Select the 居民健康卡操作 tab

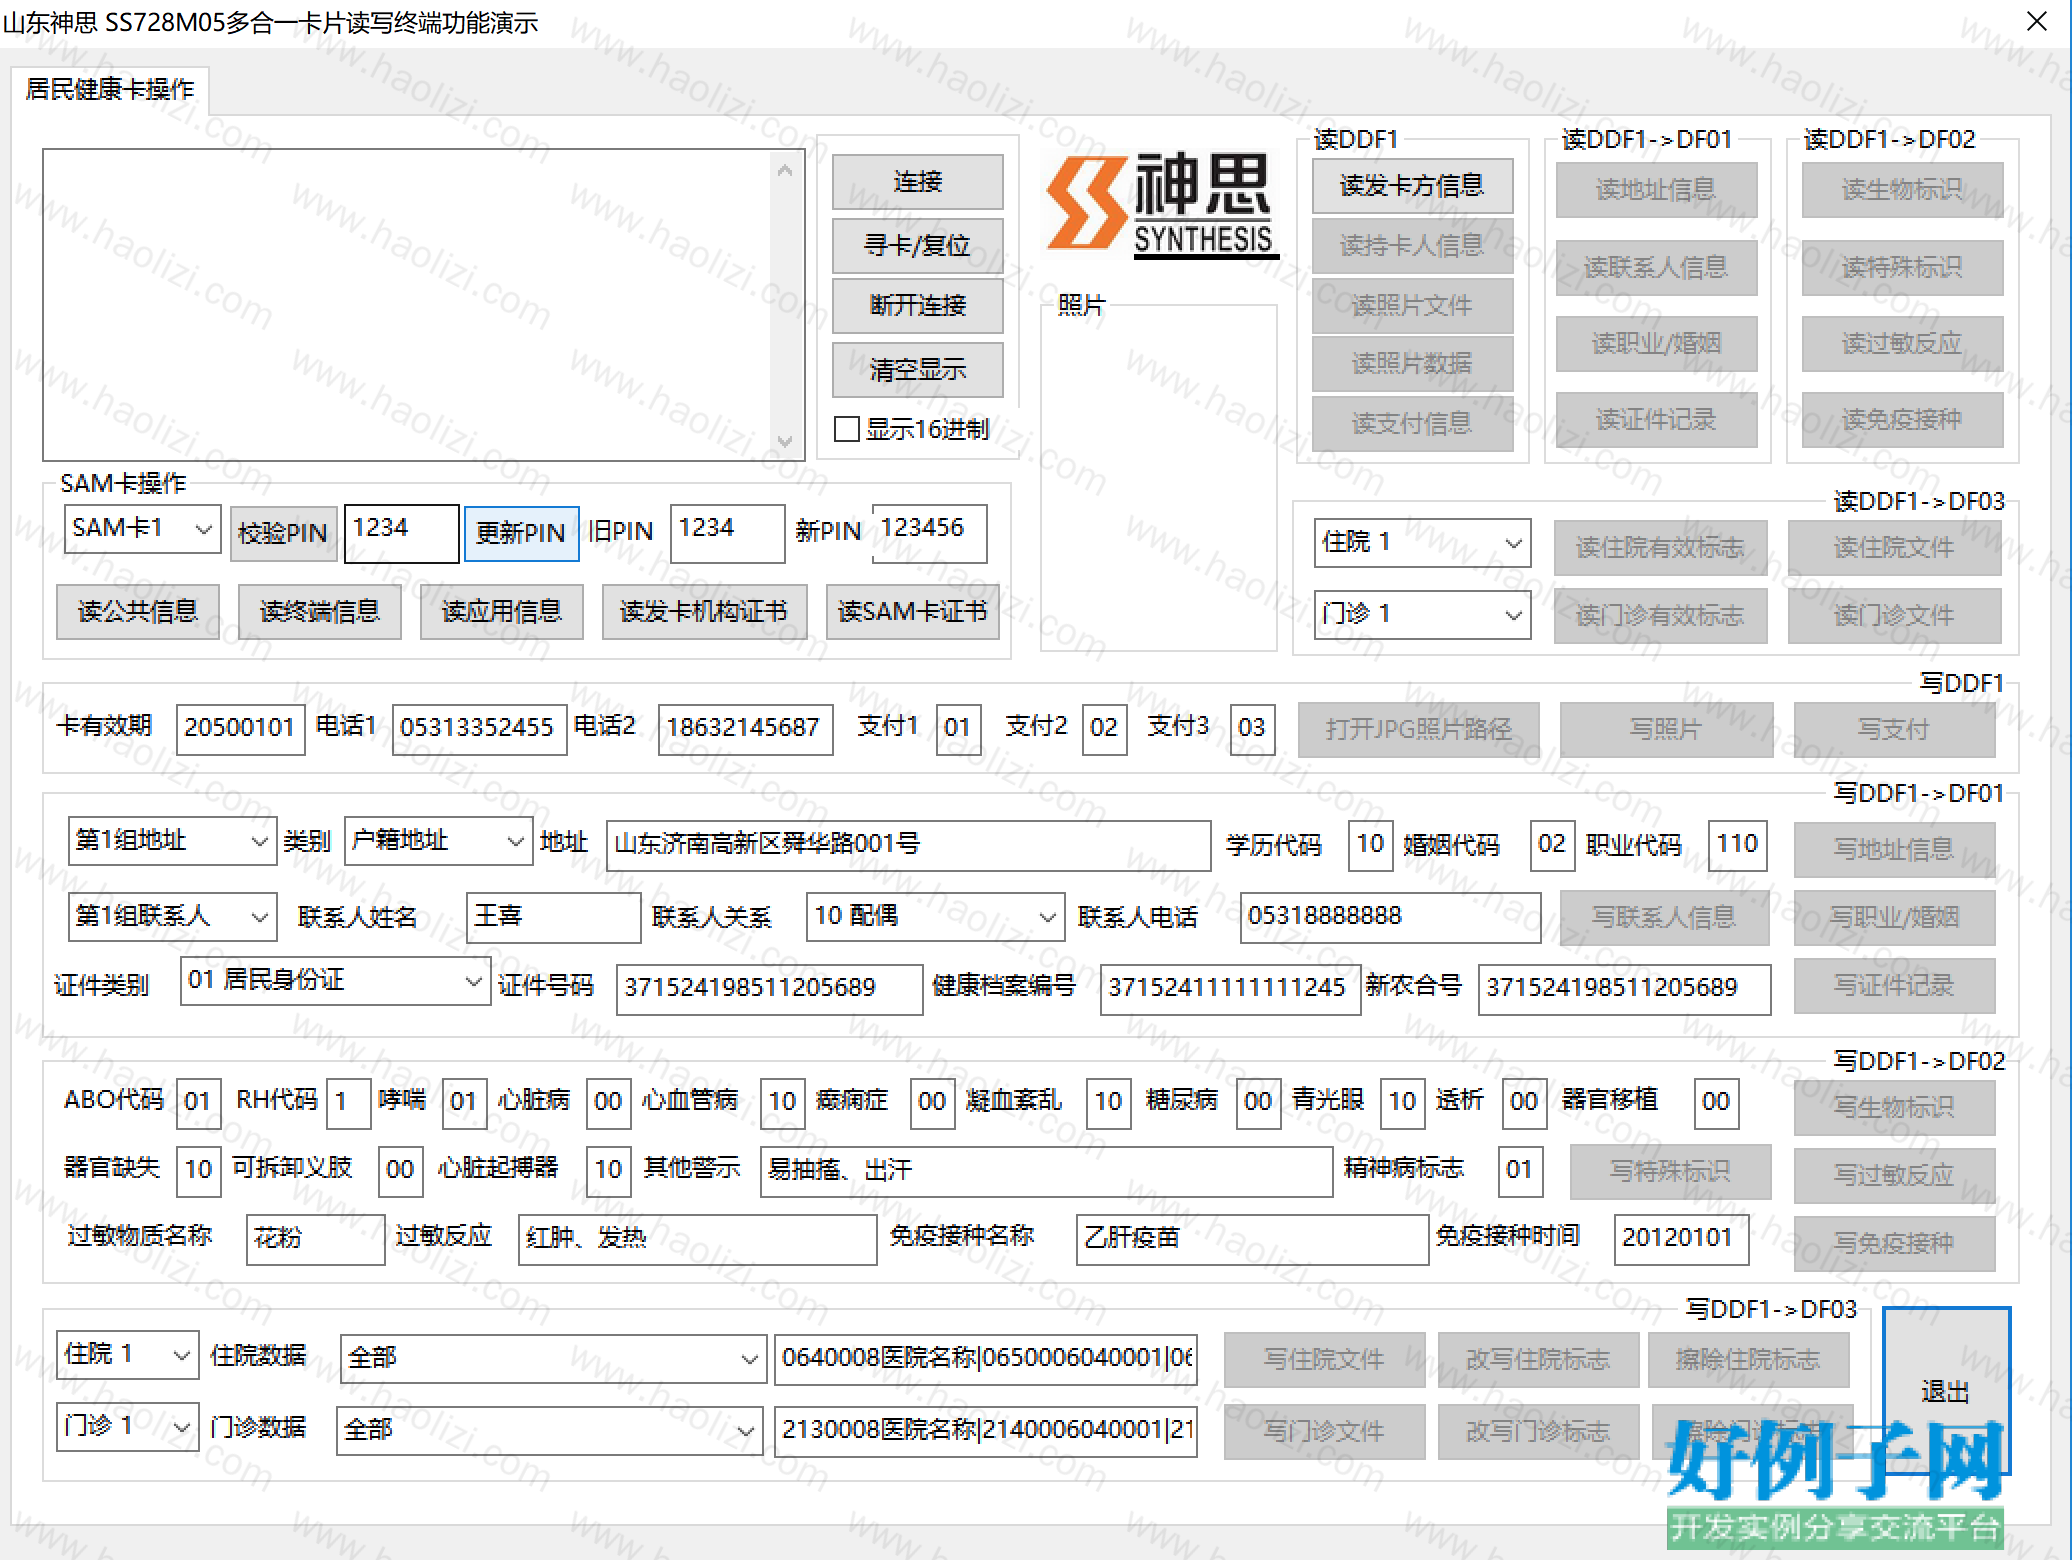[110, 90]
